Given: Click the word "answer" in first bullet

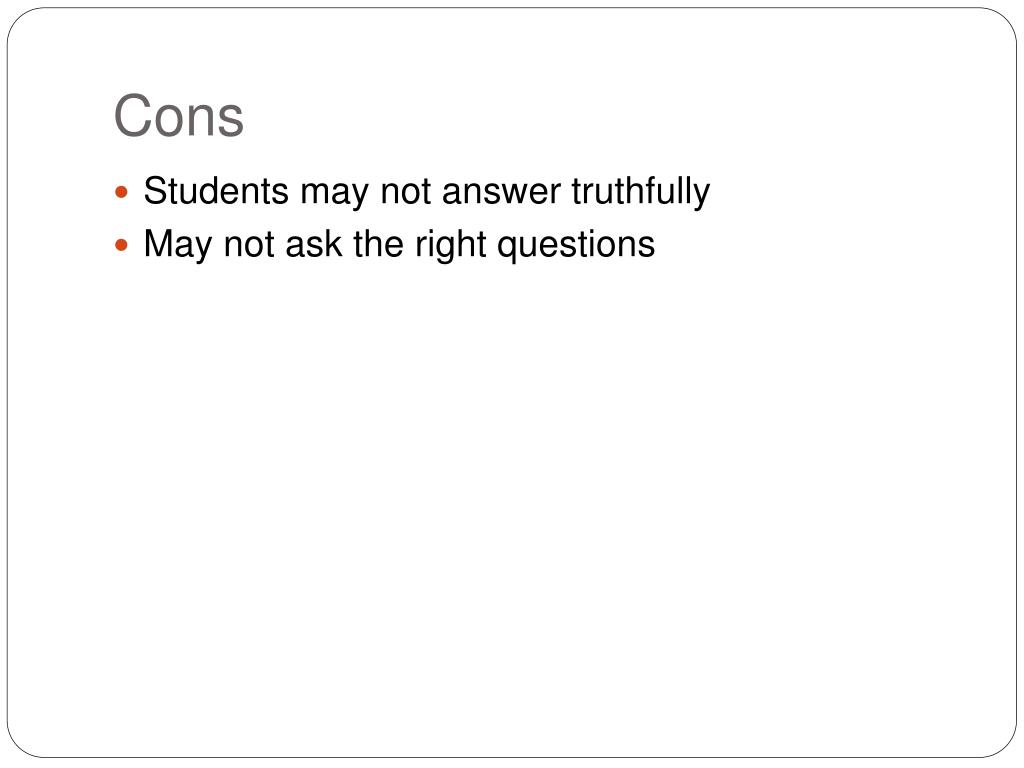Looking at the screenshot, I should coord(501,193).
